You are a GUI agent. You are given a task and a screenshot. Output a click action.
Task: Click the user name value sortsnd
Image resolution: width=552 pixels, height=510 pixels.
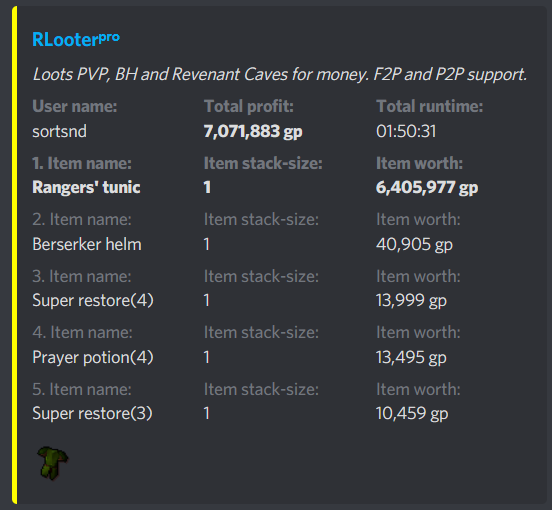click(59, 131)
